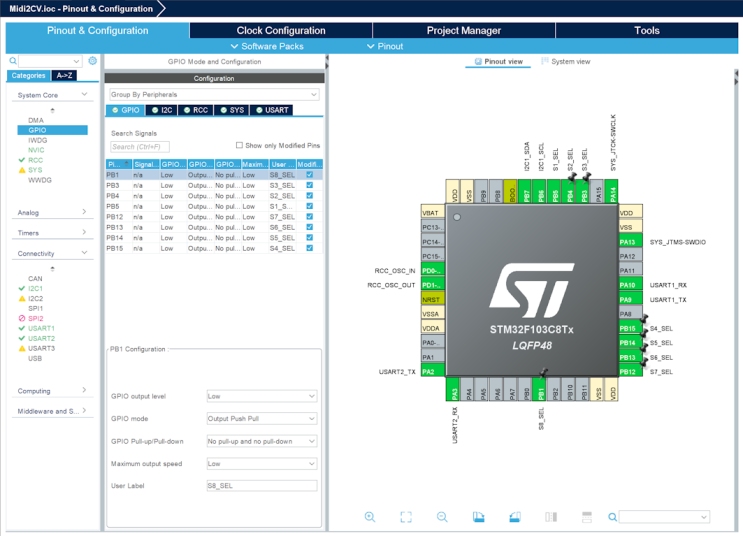Enable Show only Modified Pins checkbox
The width and height of the screenshot is (743, 536).
coord(240,145)
